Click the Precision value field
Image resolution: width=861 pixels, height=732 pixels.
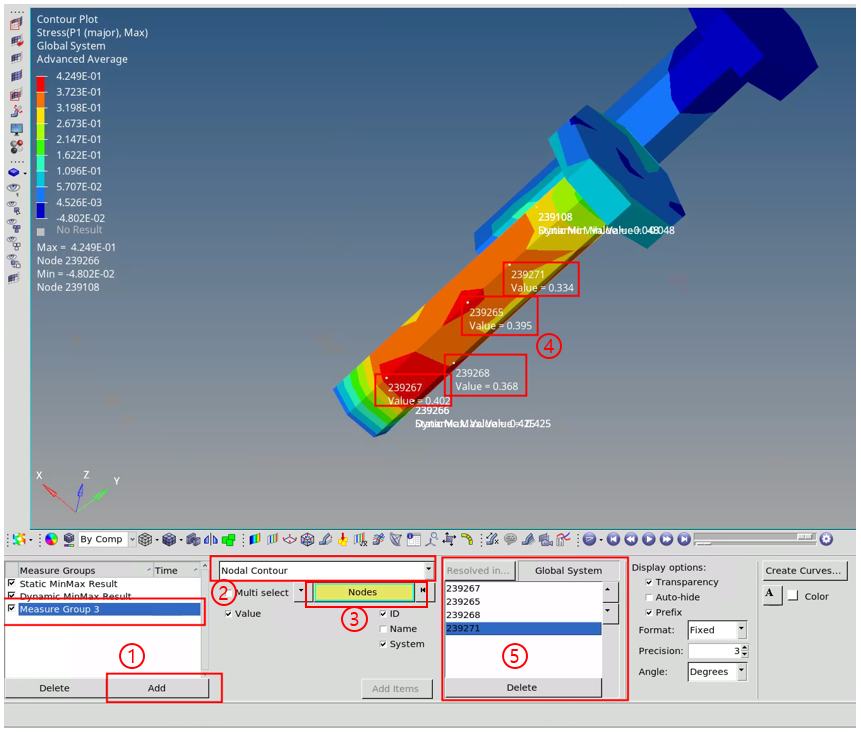[x=714, y=651]
